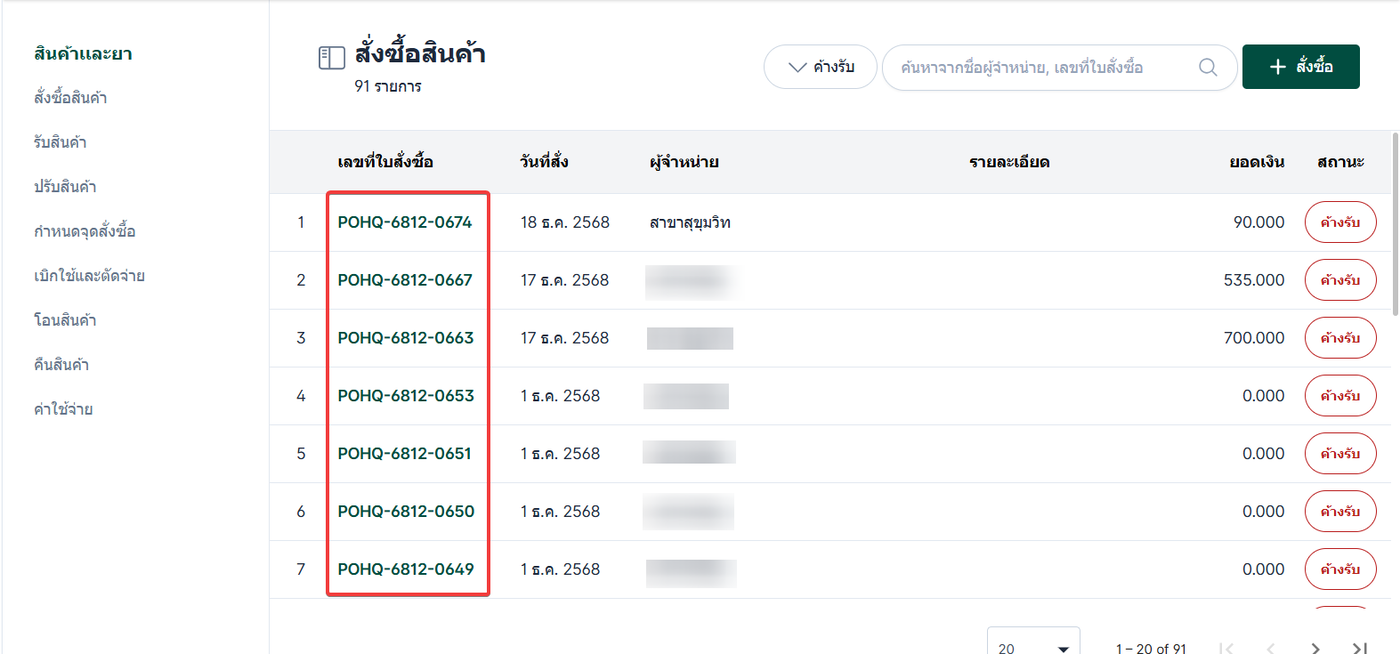Open order POHQ-6812-0674 link

coord(405,222)
